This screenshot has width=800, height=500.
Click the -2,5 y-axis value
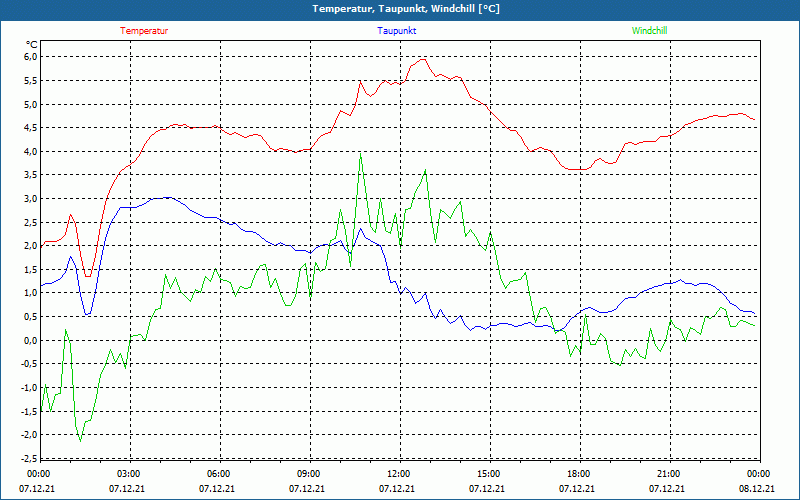tap(29, 458)
